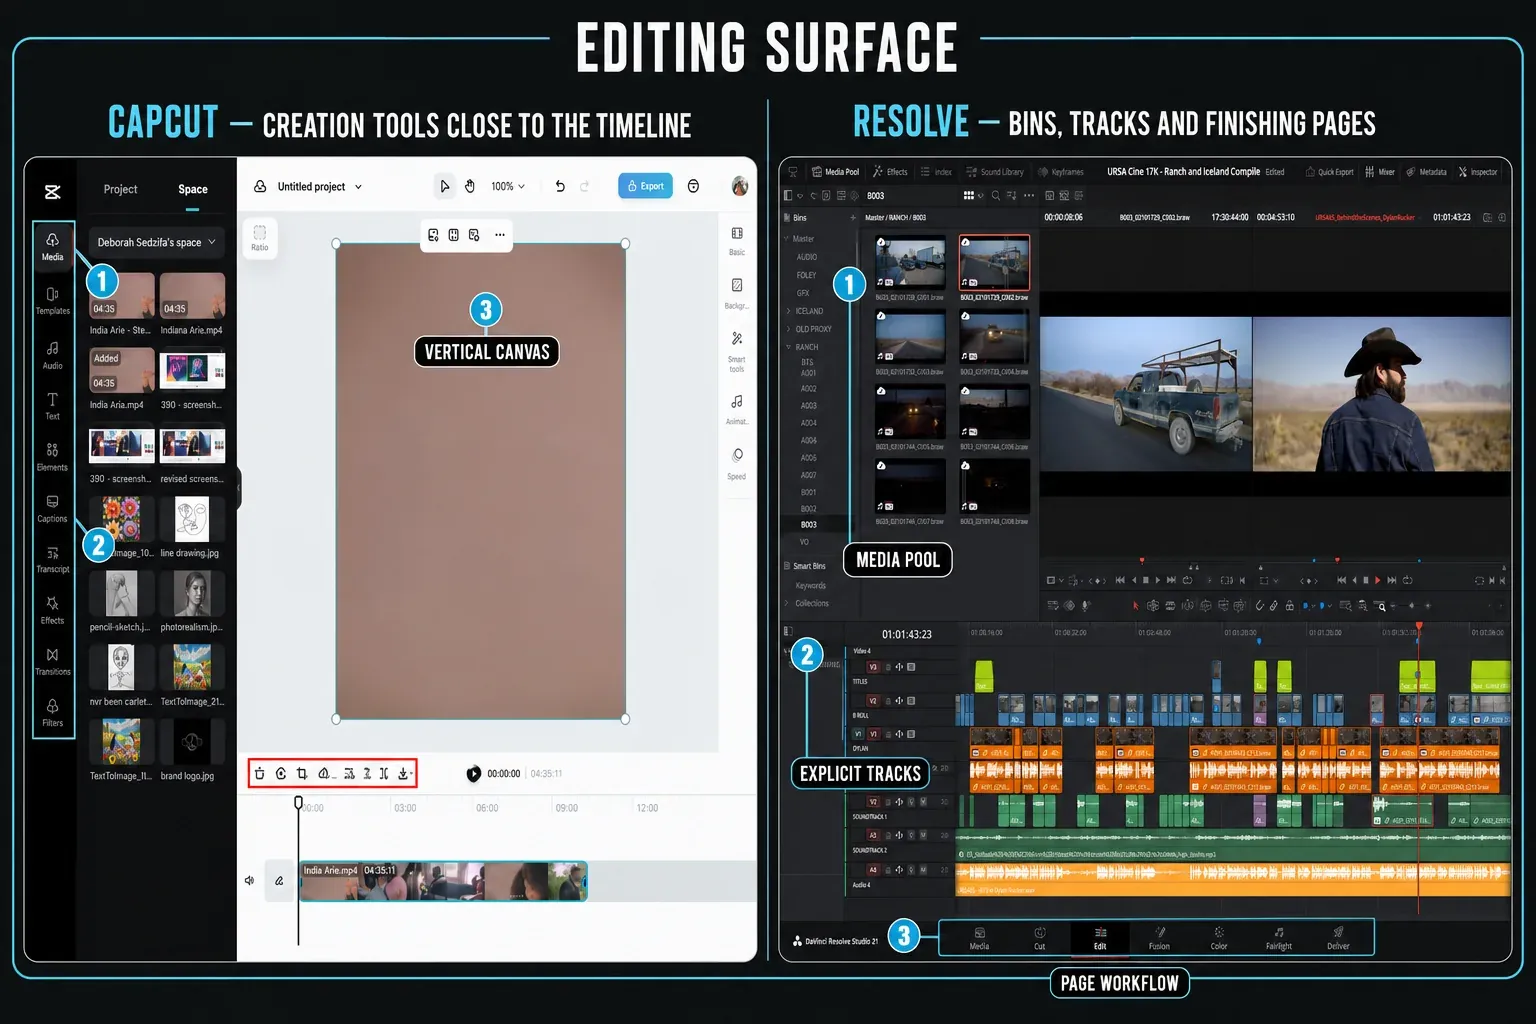Select the CapCut hand pan tool
This screenshot has width=1536, height=1024.
click(x=469, y=186)
